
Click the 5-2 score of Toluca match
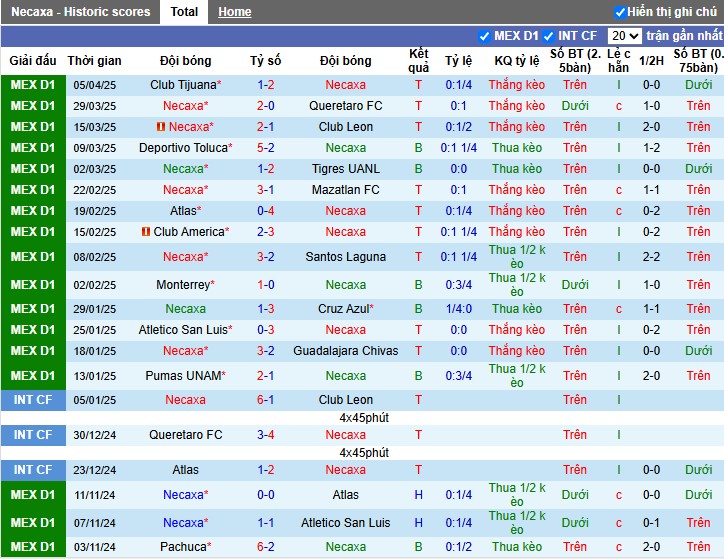[265, 148]
